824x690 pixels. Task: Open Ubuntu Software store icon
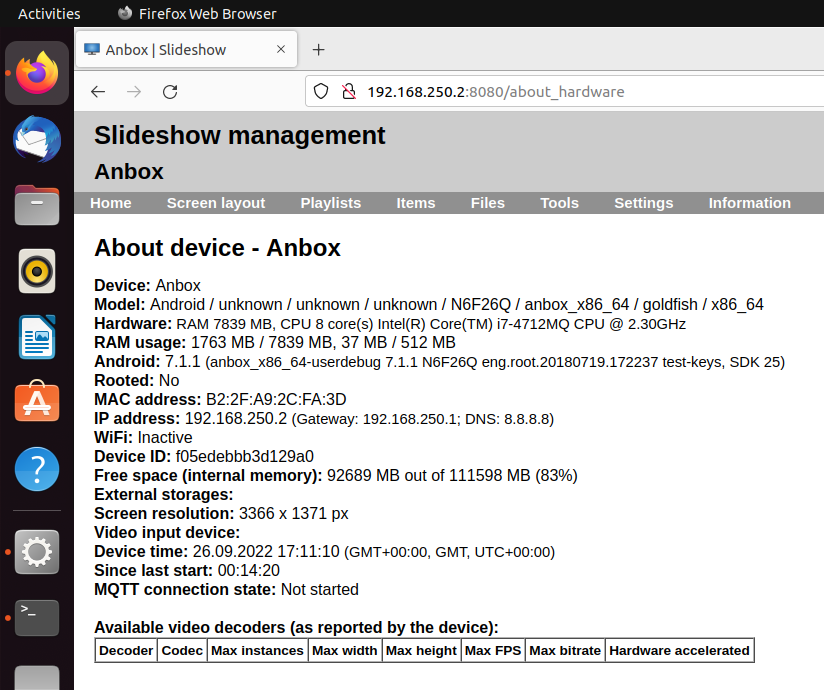point(37,402)
